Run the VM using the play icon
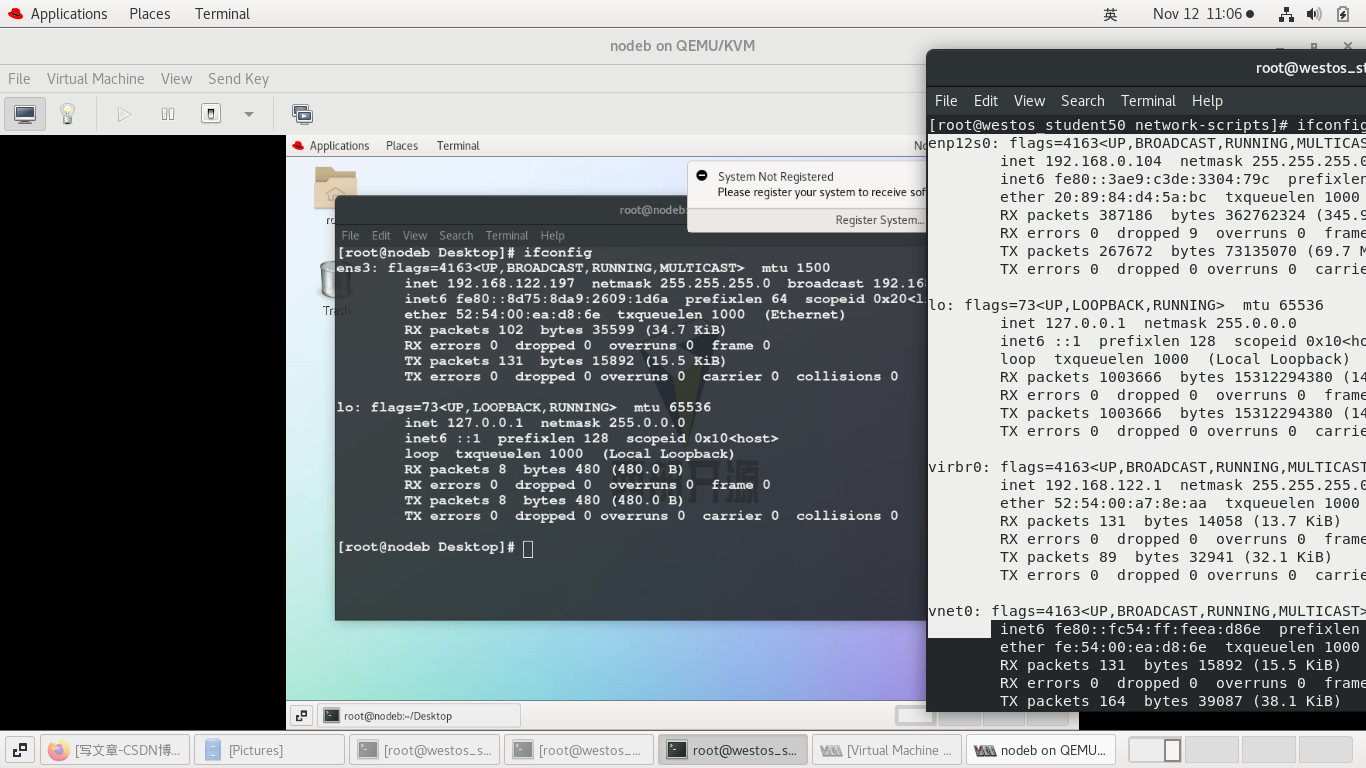Screen dimensions: 1366x768 (x=123, y=113)
